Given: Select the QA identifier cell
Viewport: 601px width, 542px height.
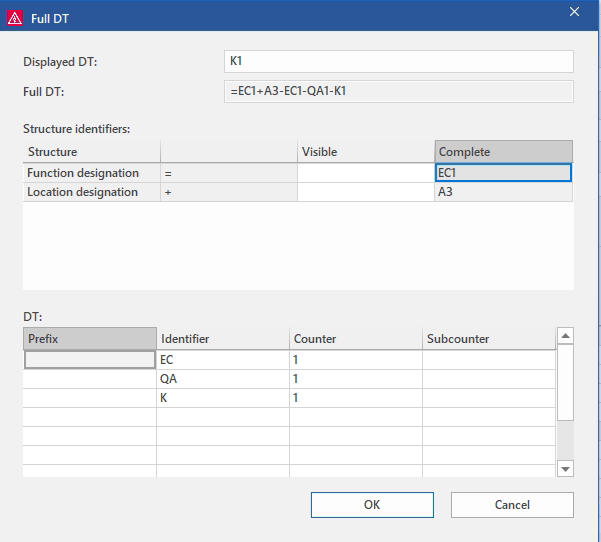Looking at the screenshot, I should (222, 379).
